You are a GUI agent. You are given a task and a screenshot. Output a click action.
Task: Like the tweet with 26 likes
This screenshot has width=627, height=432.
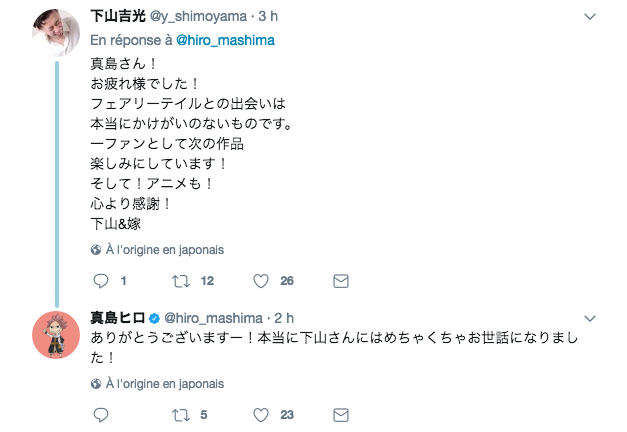pos(260,281)
